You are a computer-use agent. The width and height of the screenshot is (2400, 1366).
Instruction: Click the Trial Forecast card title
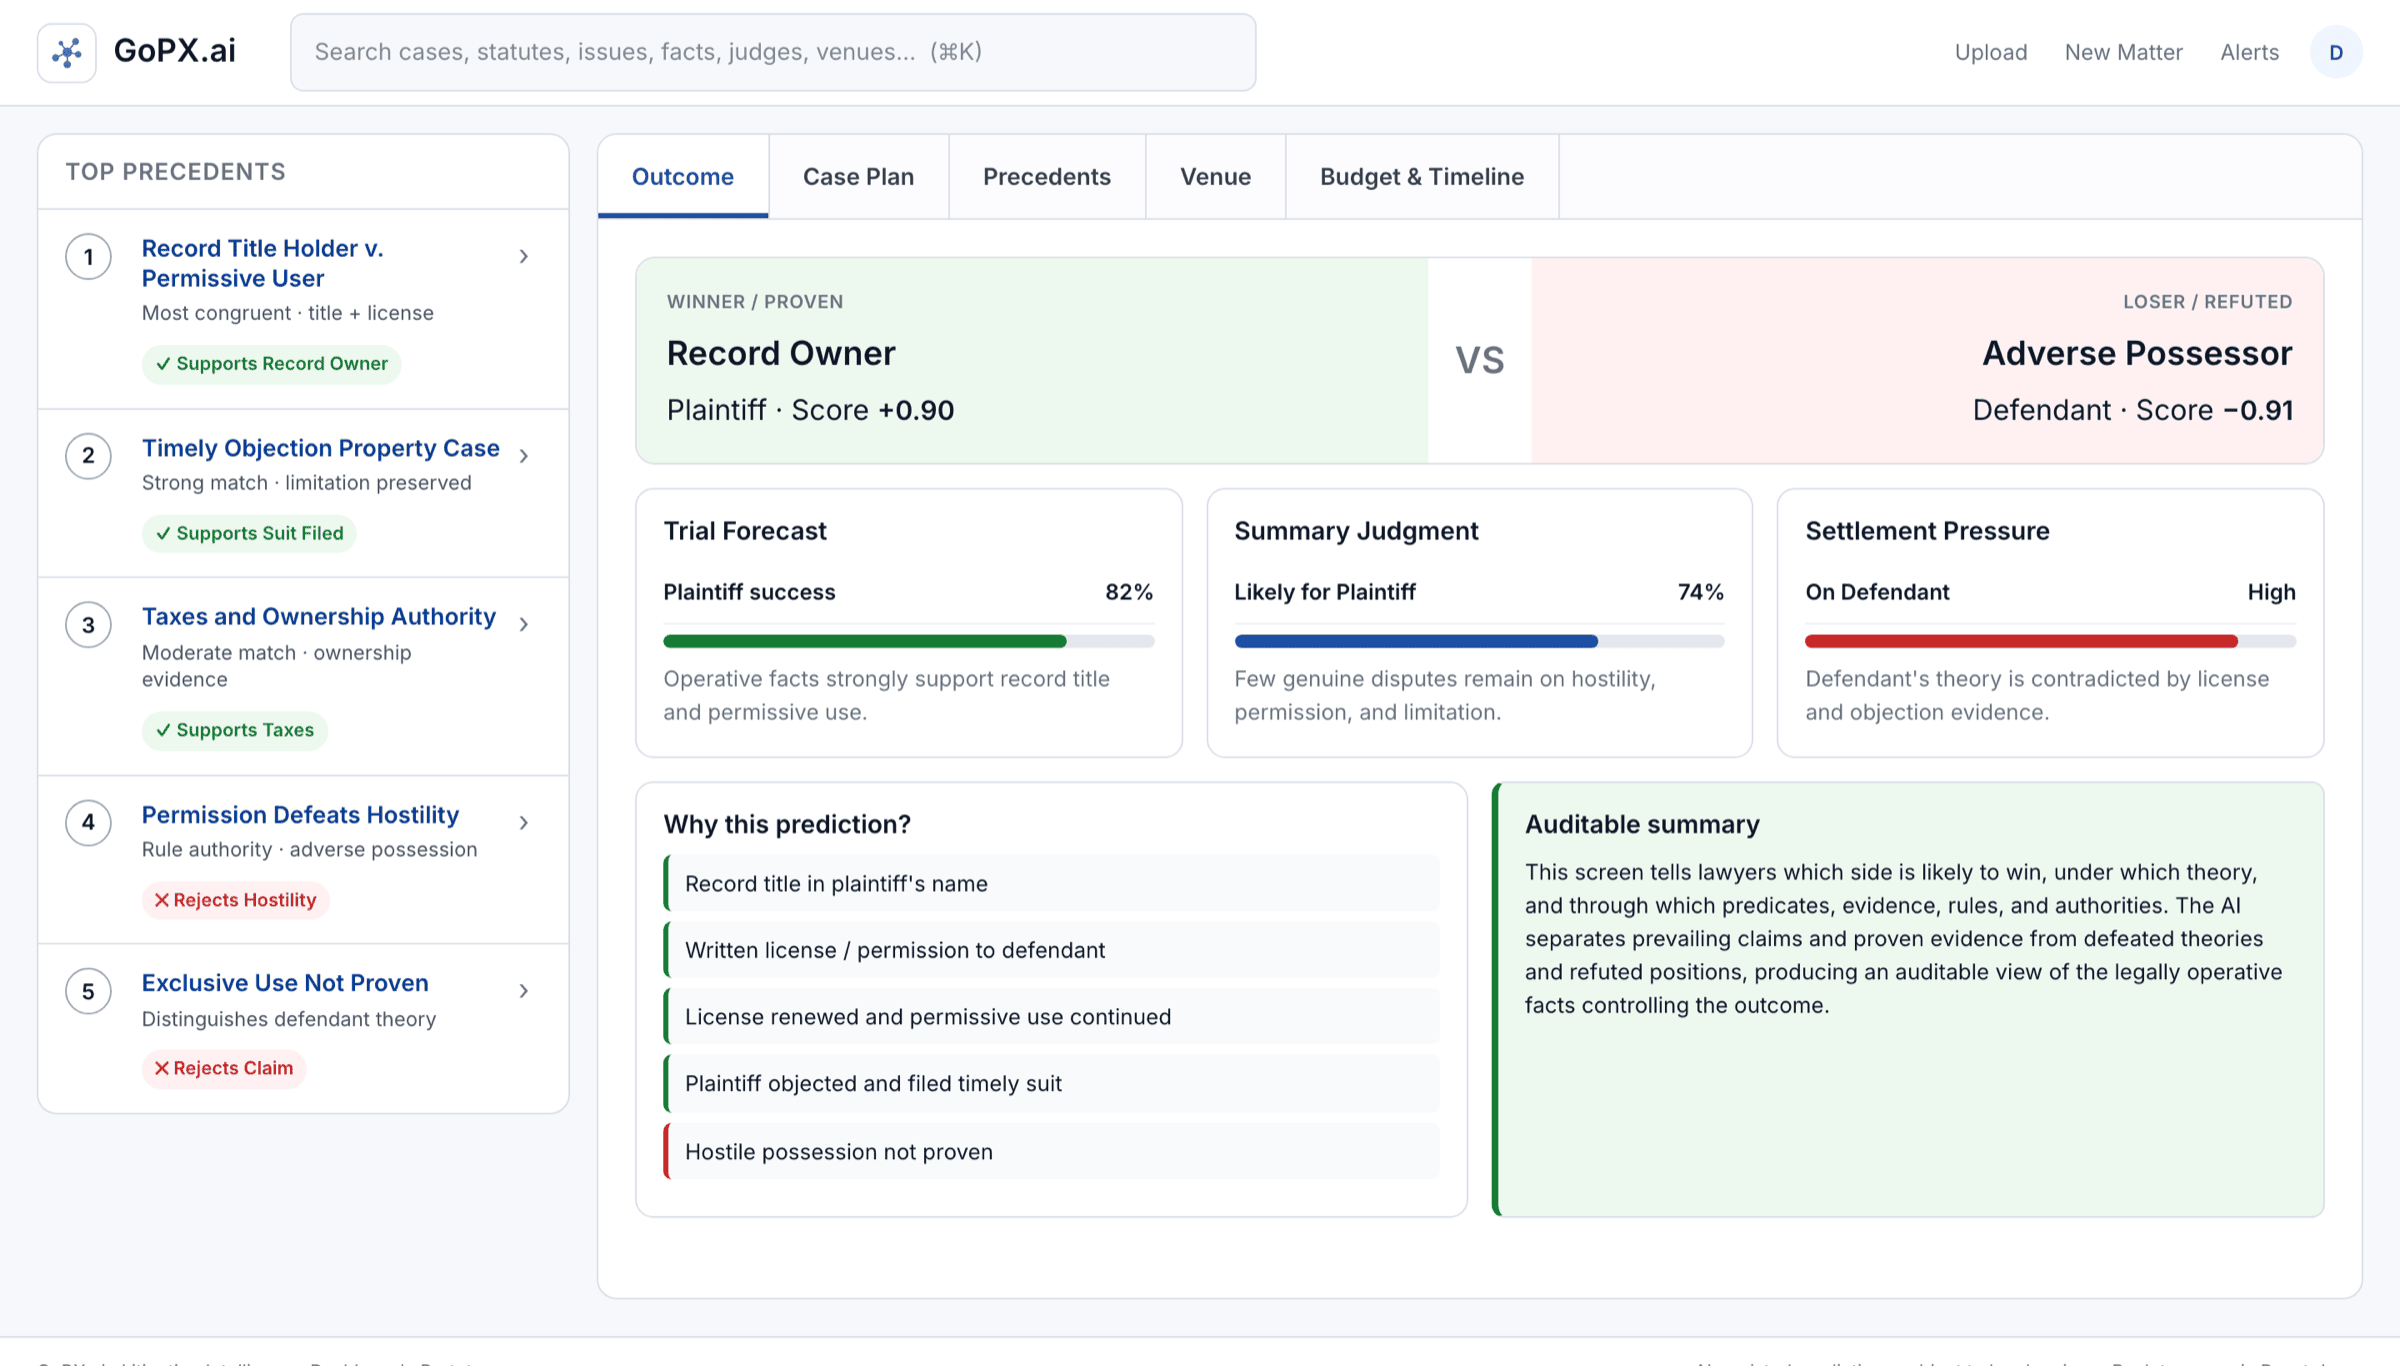tap(745, 531)
